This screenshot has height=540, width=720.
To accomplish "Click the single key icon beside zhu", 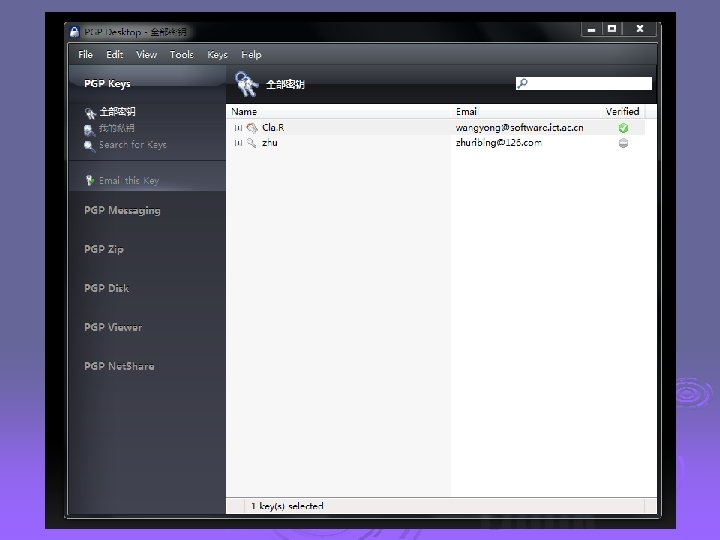I will [x=252, y=143].
